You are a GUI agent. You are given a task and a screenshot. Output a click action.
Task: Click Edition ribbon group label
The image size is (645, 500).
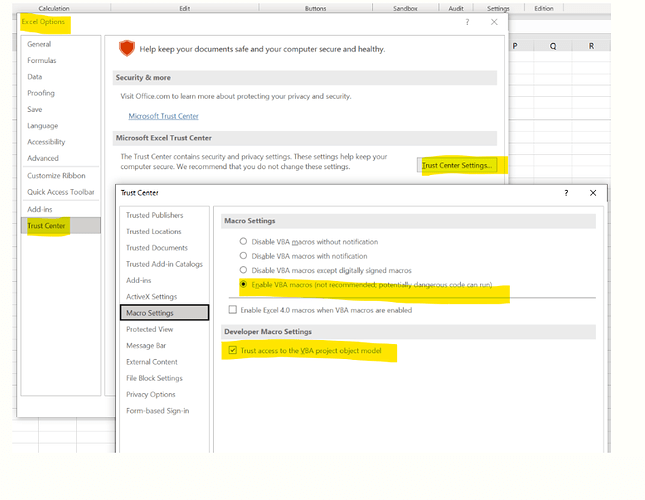point(544,8)
